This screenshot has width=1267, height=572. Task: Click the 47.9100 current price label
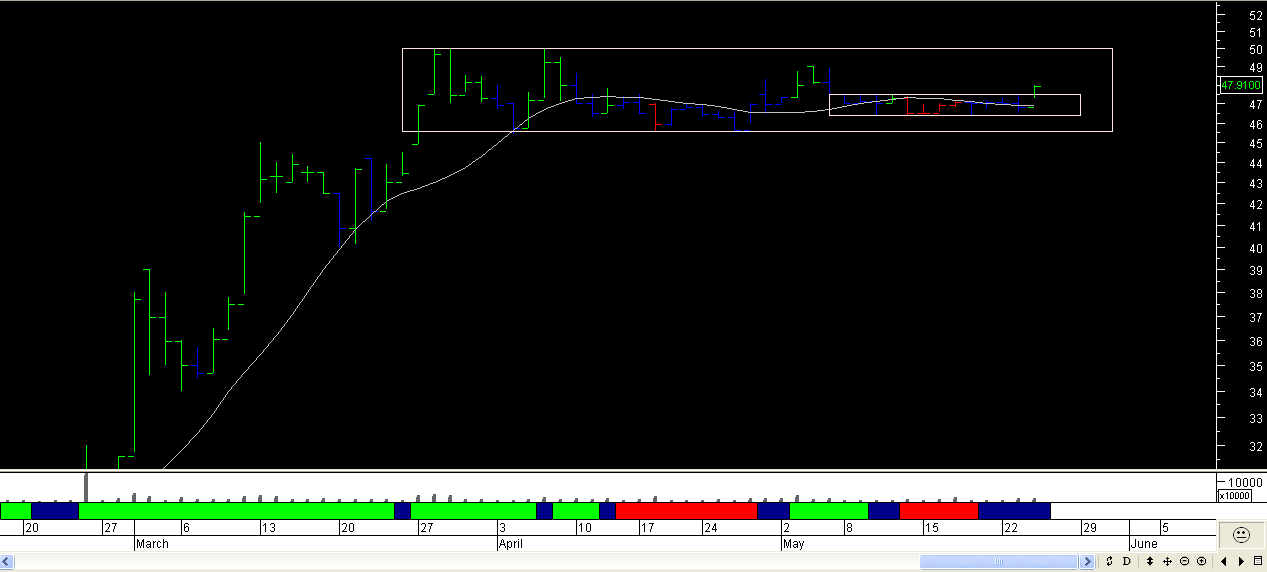tap(1240, 86)
